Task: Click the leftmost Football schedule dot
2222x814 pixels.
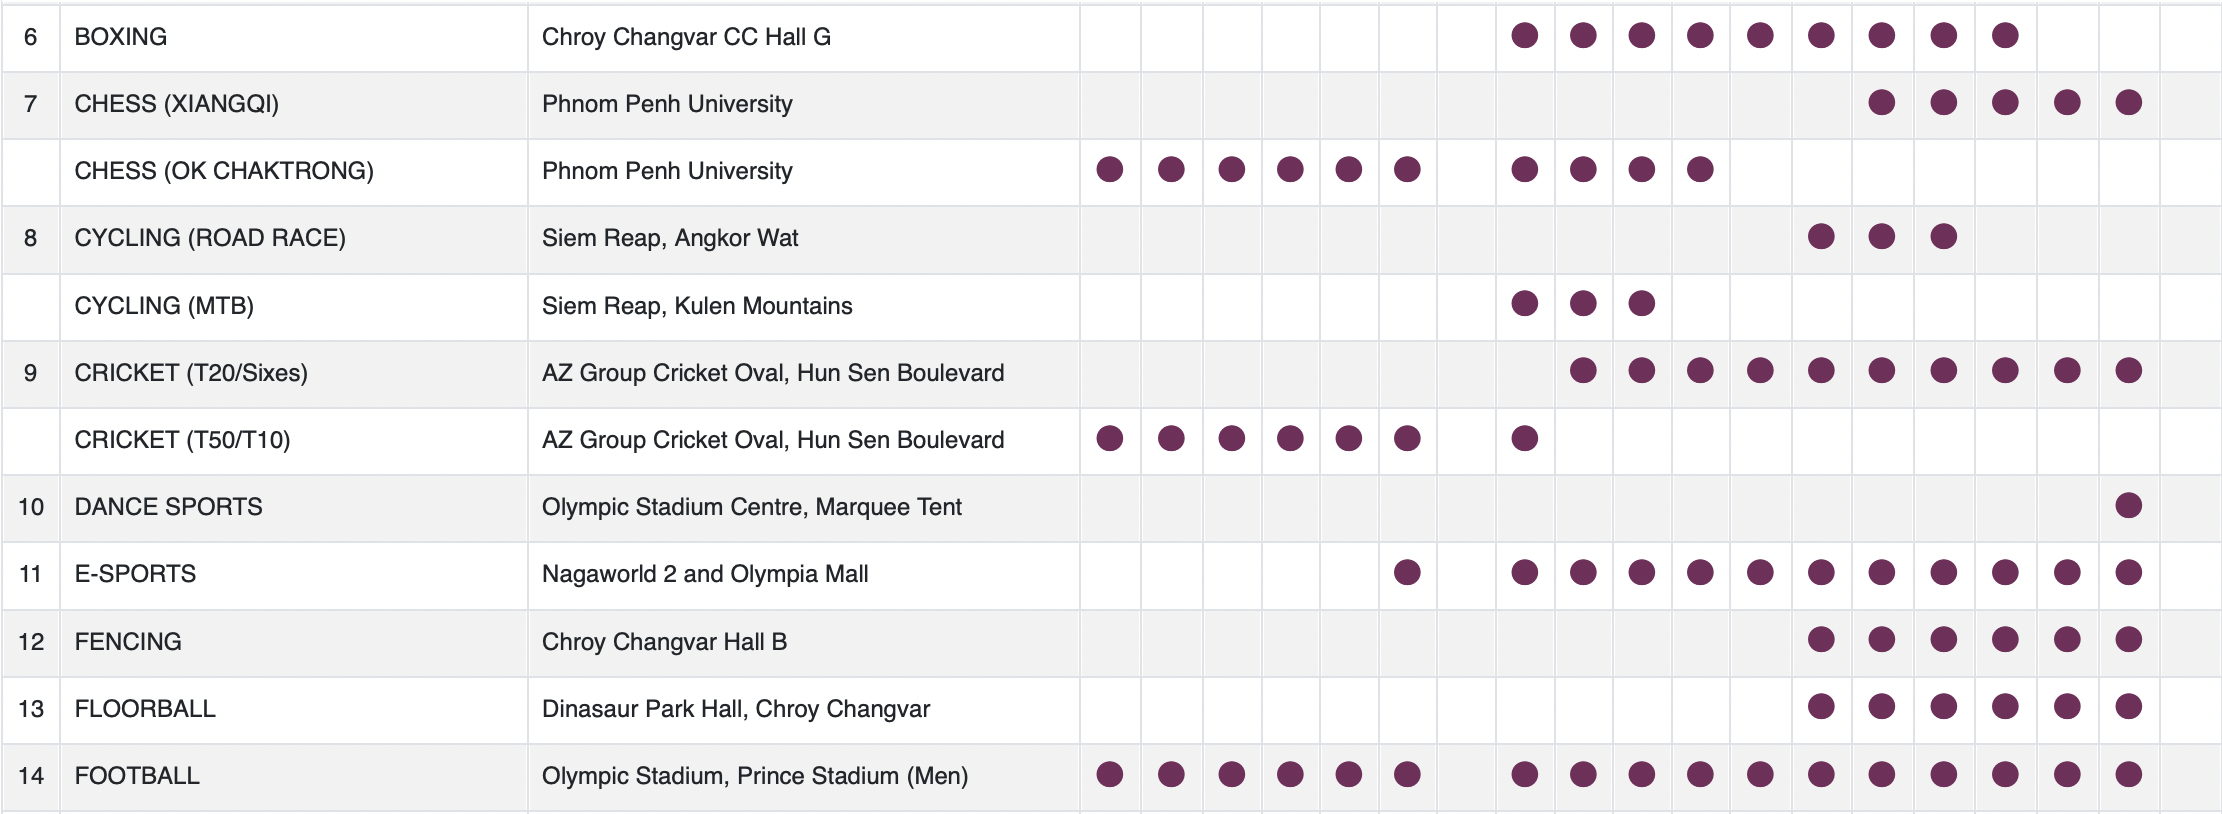Action: 1109,775
